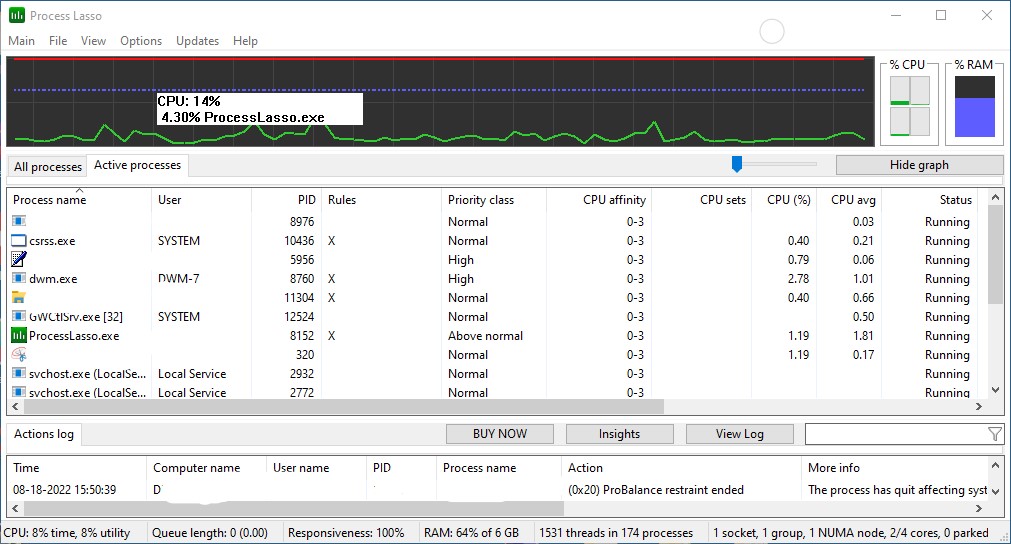This screenshot has width=1011, height=544.
Task: Click the 'Above normal' priority cell
Action: click(x=486, y=336)
